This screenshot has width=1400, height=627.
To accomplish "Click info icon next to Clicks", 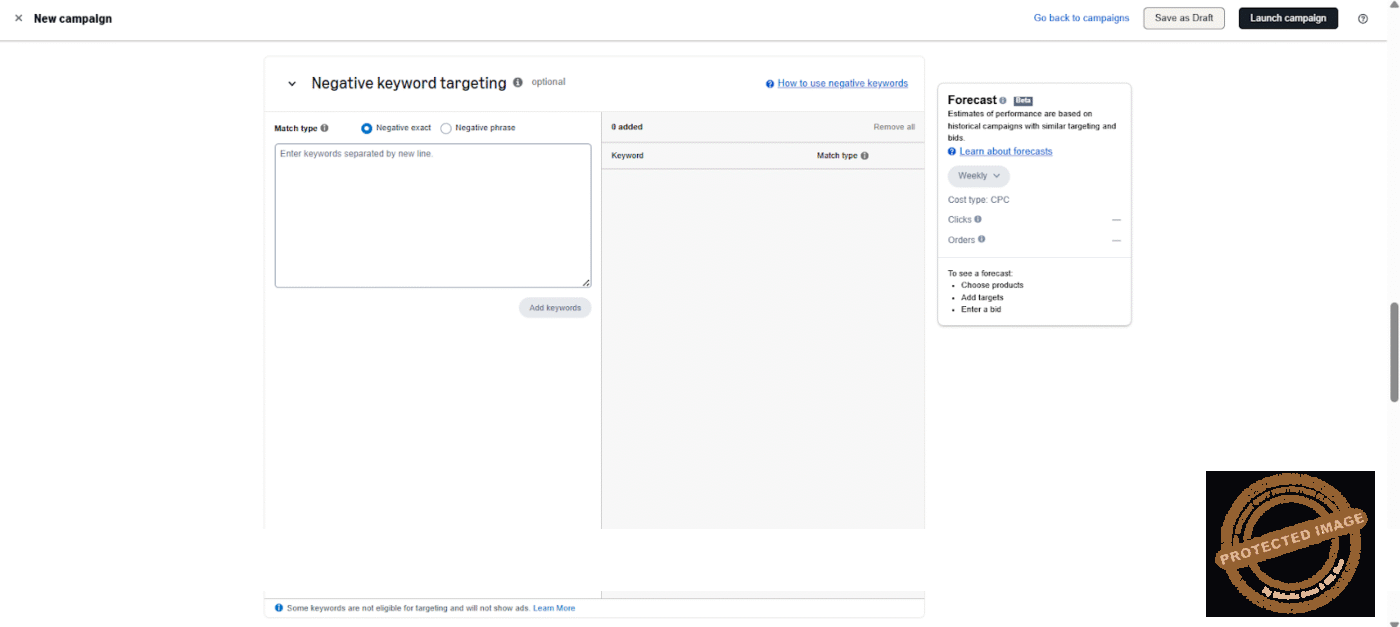I will pos(978,219).
